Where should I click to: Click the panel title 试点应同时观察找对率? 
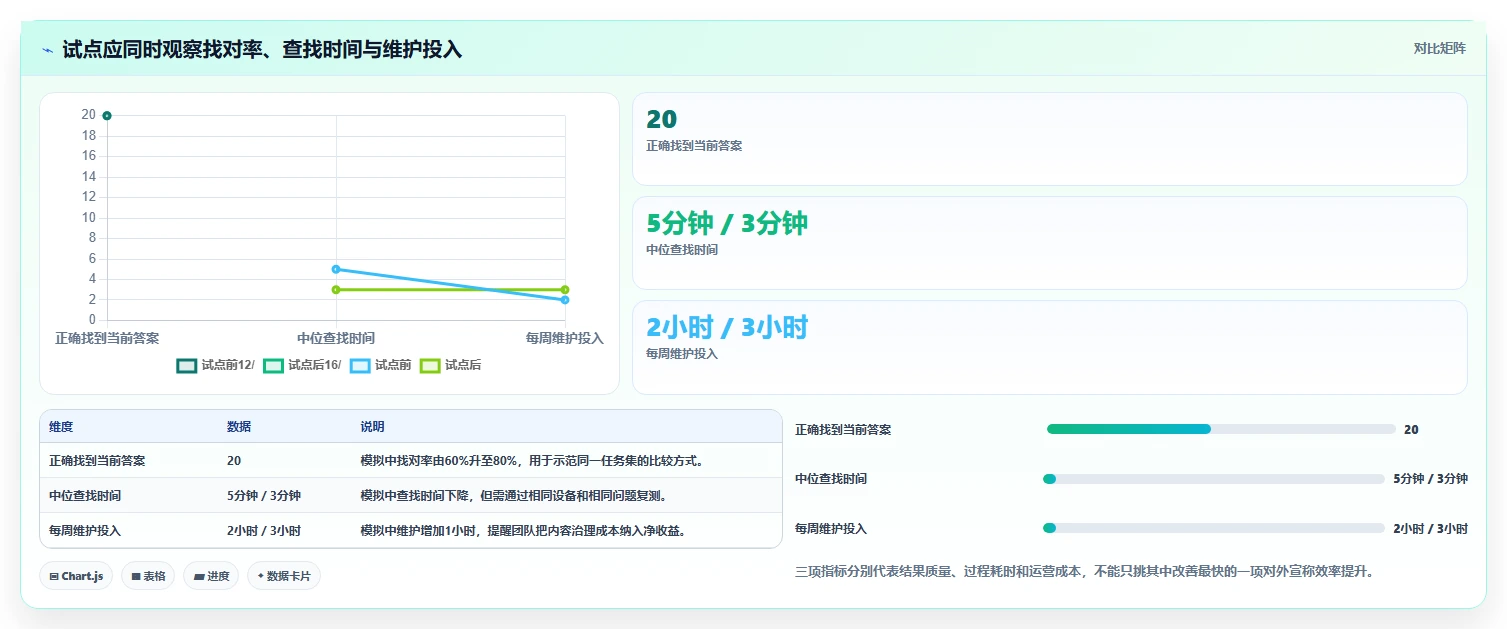point(262,49)
